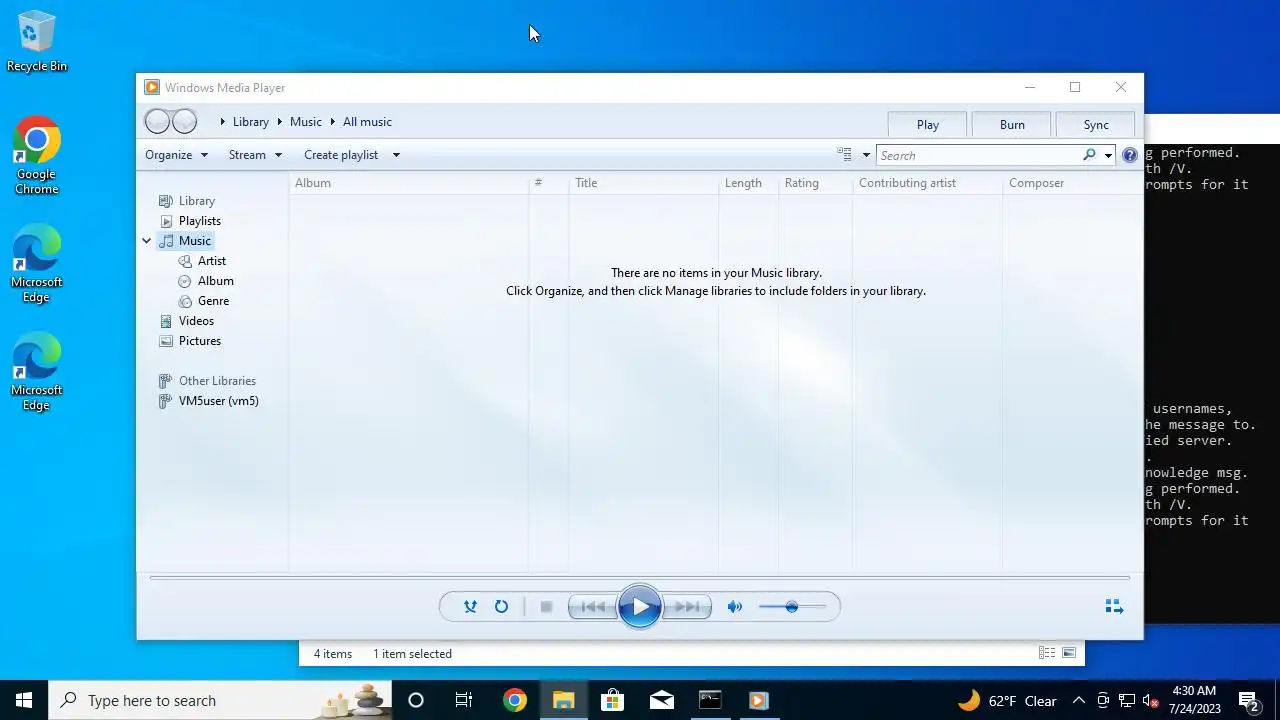The width and height of the screenshot is (1280, 720).
Task: Expand the View options dropdown arrow
Action: 866,155
